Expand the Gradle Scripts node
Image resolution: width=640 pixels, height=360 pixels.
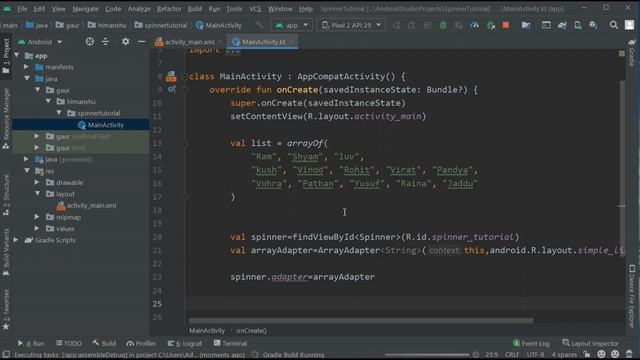click(16, 240)
